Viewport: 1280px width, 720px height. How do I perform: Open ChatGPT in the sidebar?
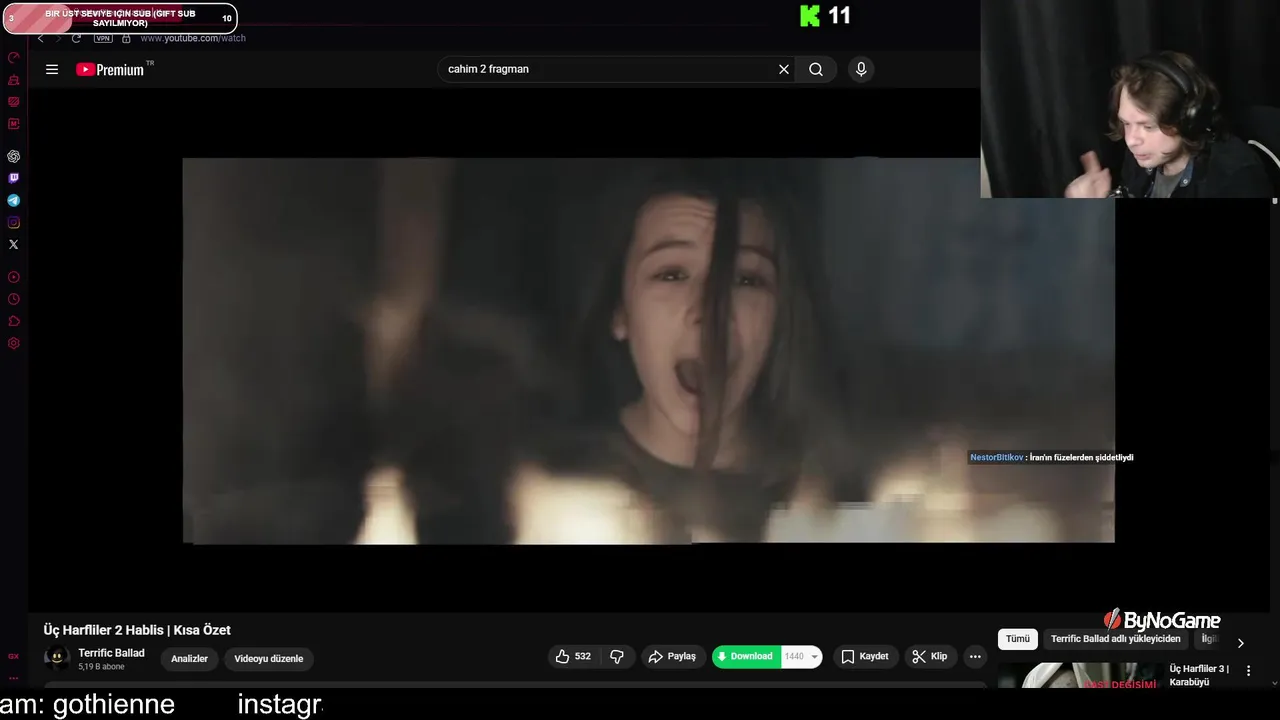click(x=13, y=156)
